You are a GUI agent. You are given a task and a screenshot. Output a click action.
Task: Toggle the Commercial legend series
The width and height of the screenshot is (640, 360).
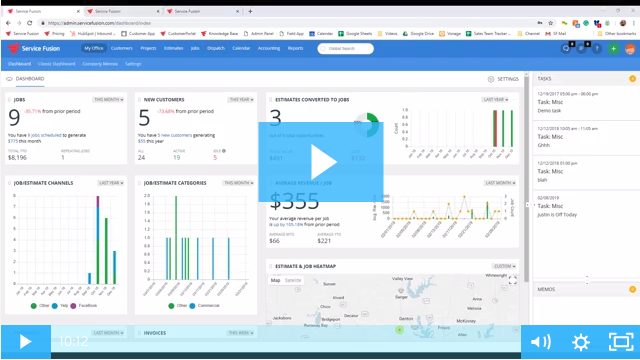(204, 306)
